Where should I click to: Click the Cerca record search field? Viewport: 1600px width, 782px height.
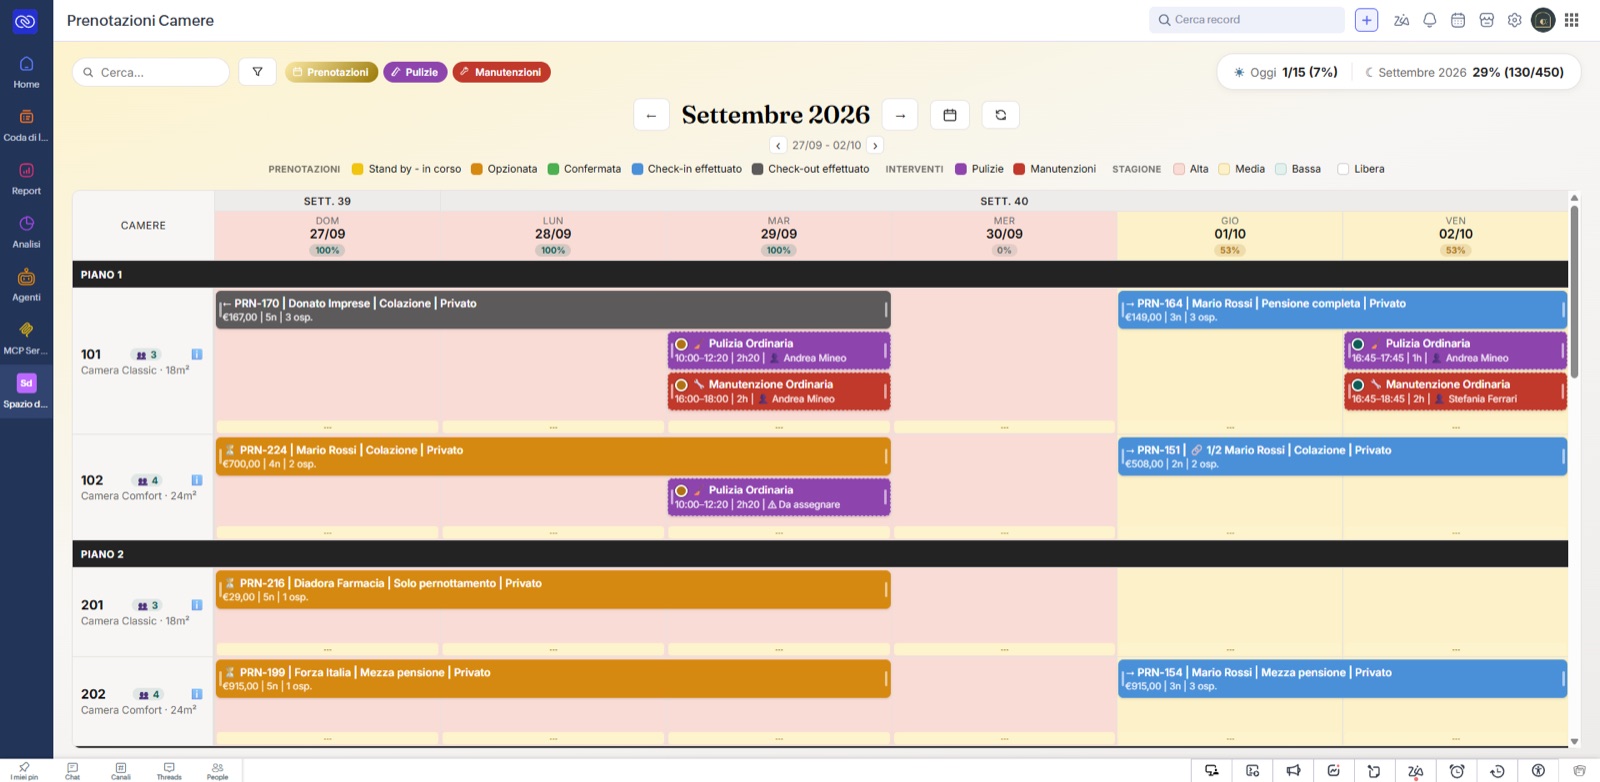coord(1247,20)
